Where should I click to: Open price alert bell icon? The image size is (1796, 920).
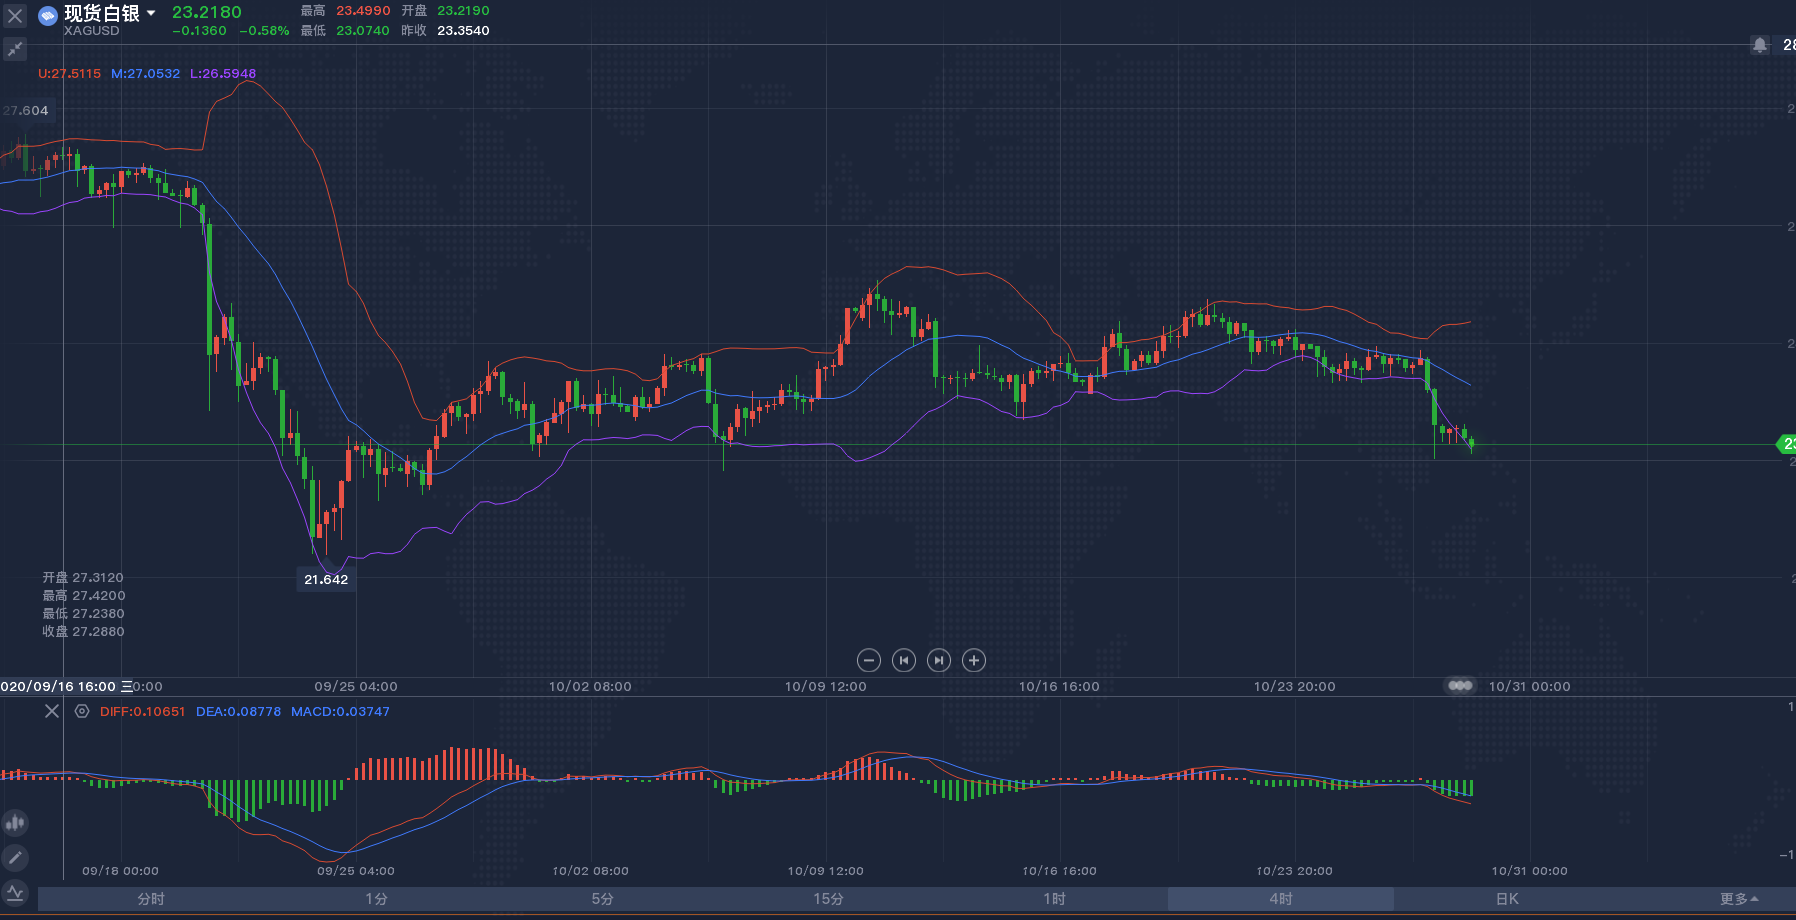pos(1760,45)
